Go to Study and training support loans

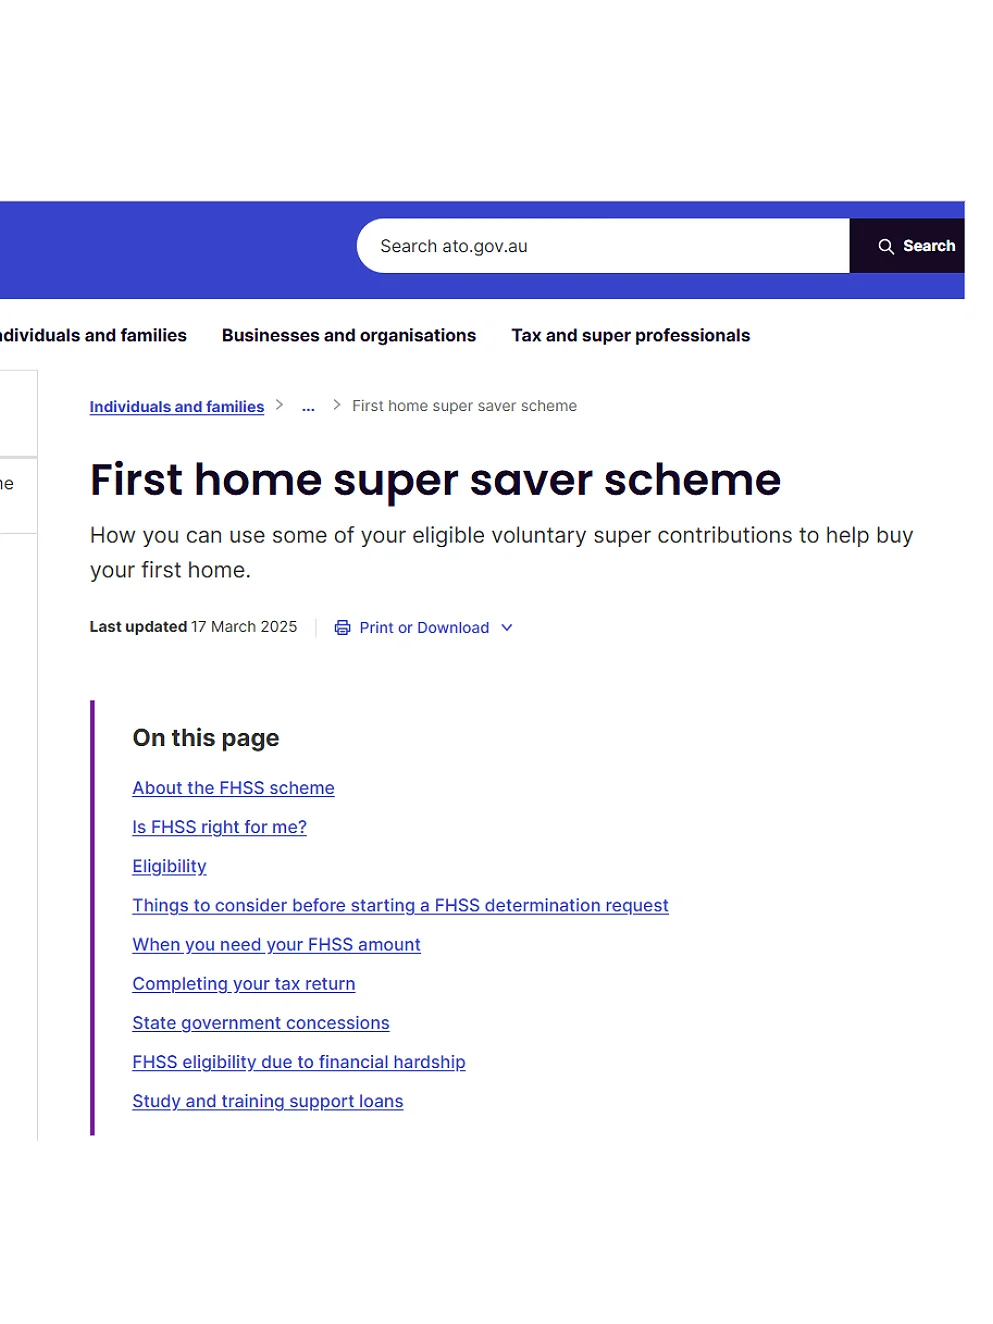267,1101
